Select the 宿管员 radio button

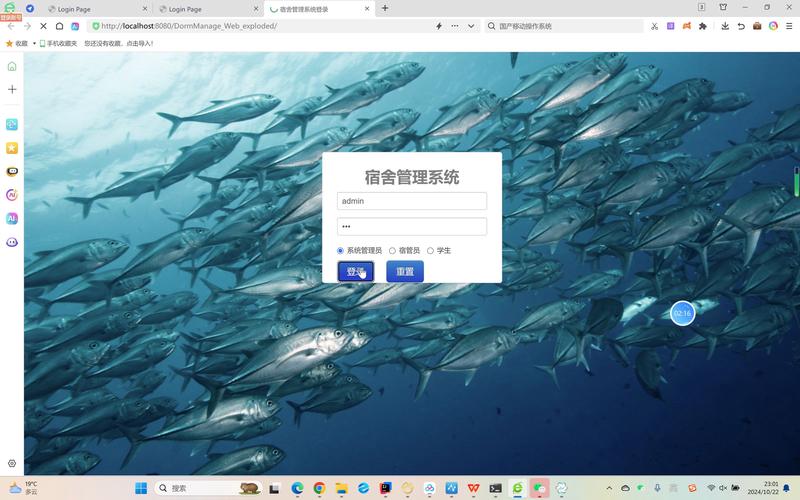coord(393,251)
